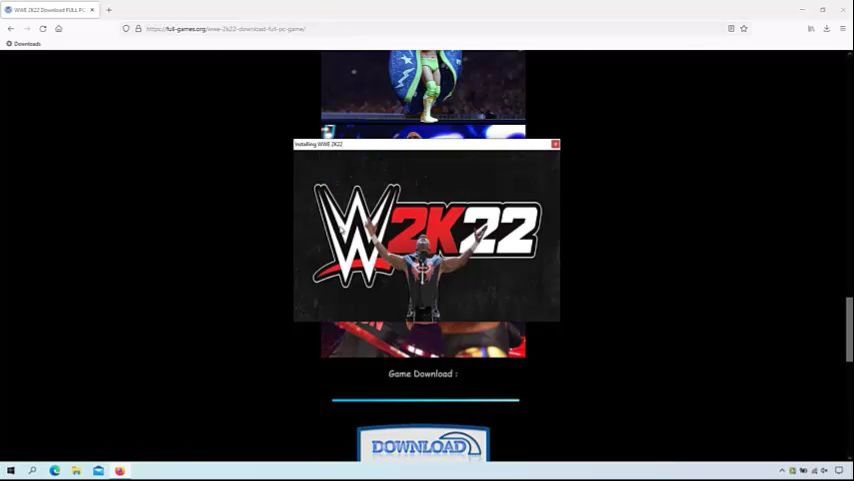Click the green system tray icon

(792, 471)
